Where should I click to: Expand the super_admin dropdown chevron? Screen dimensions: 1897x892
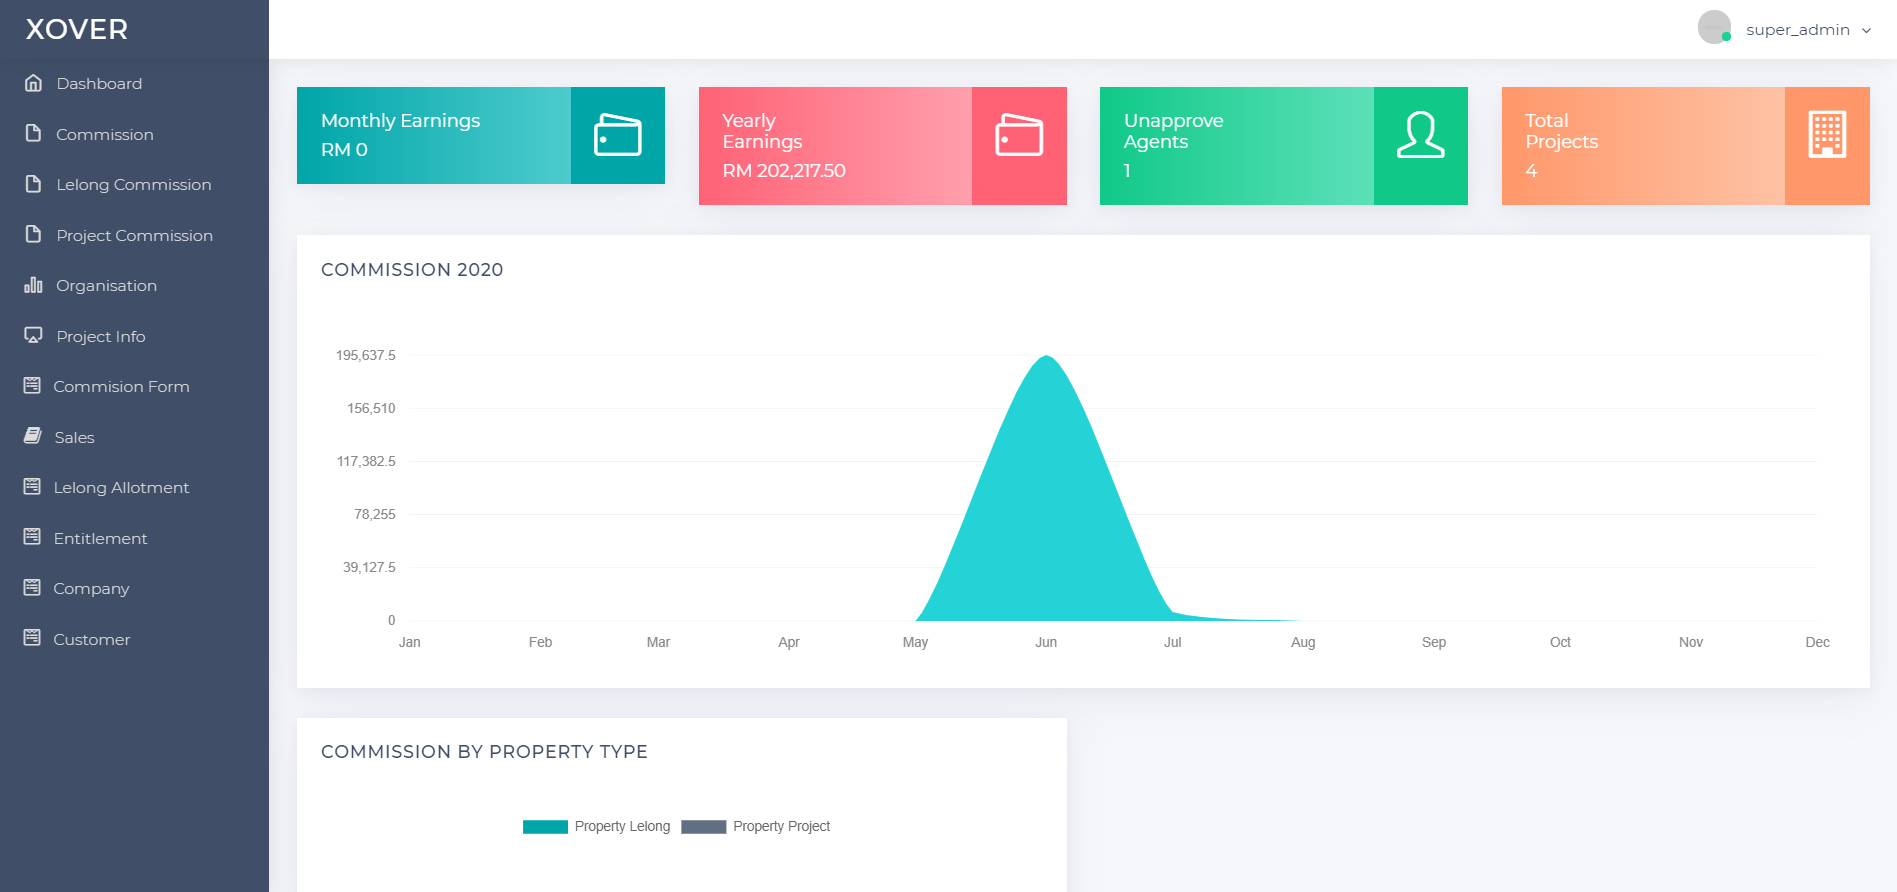[x=1866, y=30]
